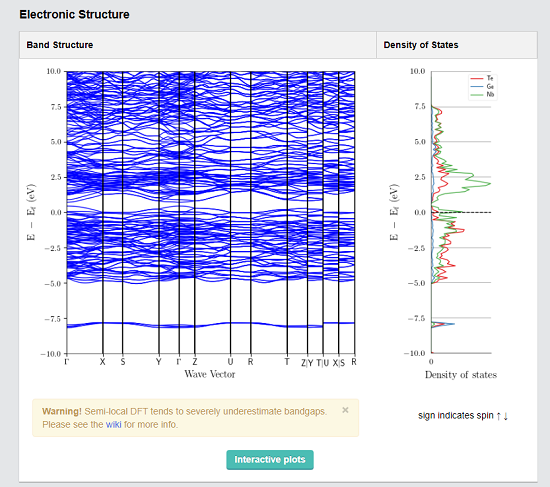Click the Electronic Structure heading
The image size is (550, 487).
coord(74,14)
